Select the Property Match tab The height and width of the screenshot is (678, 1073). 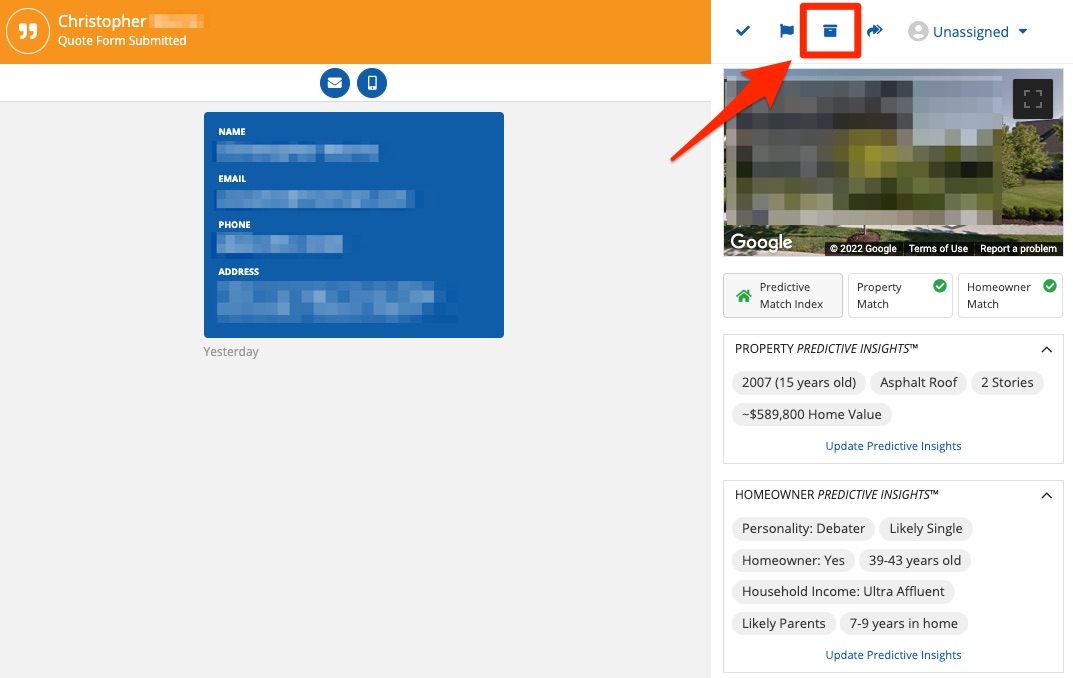coord(899,295)
